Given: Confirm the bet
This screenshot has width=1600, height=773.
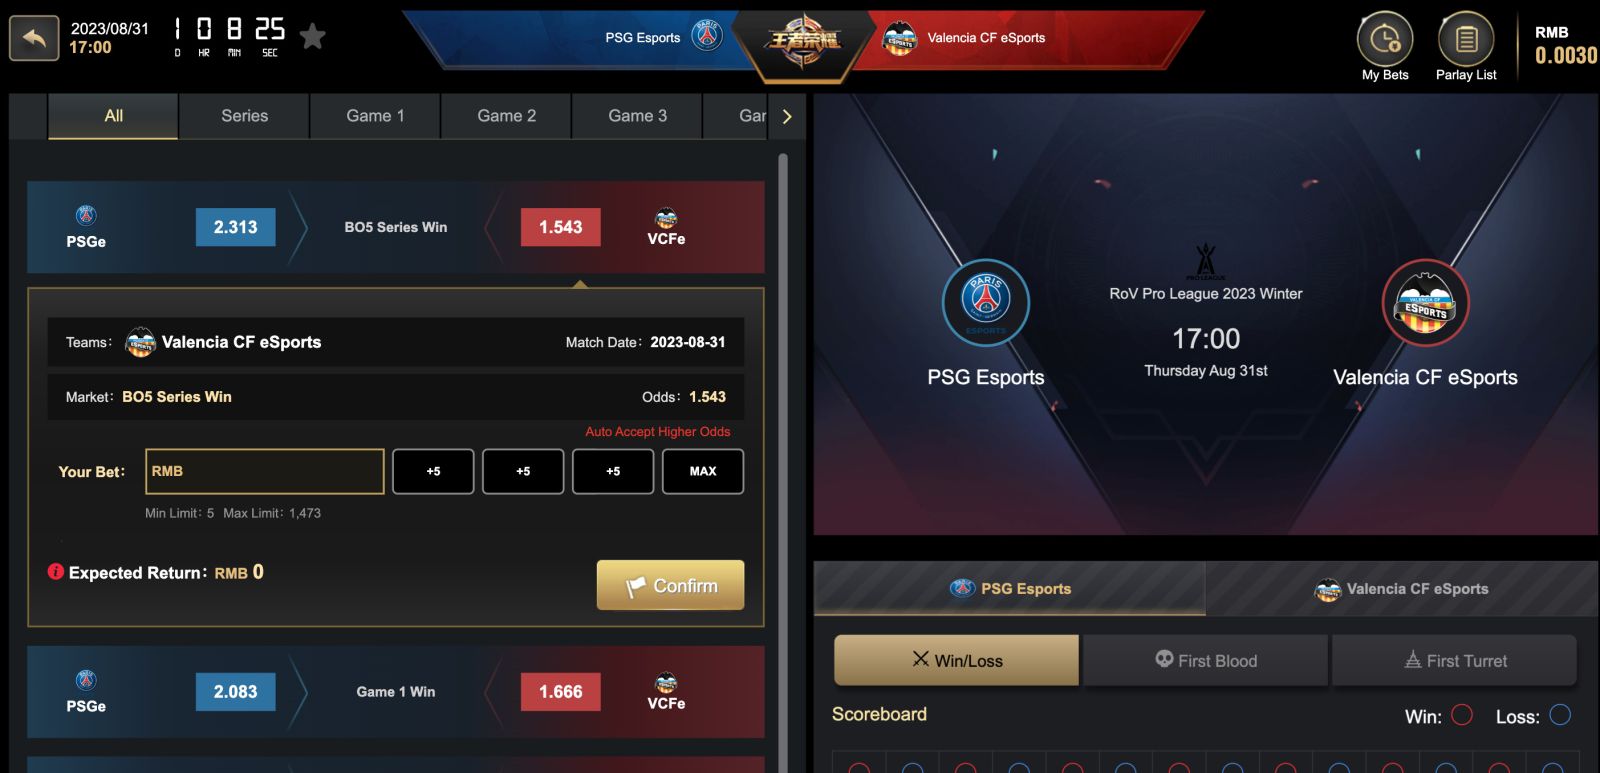Looking at the screenshot, I should 670,585.
